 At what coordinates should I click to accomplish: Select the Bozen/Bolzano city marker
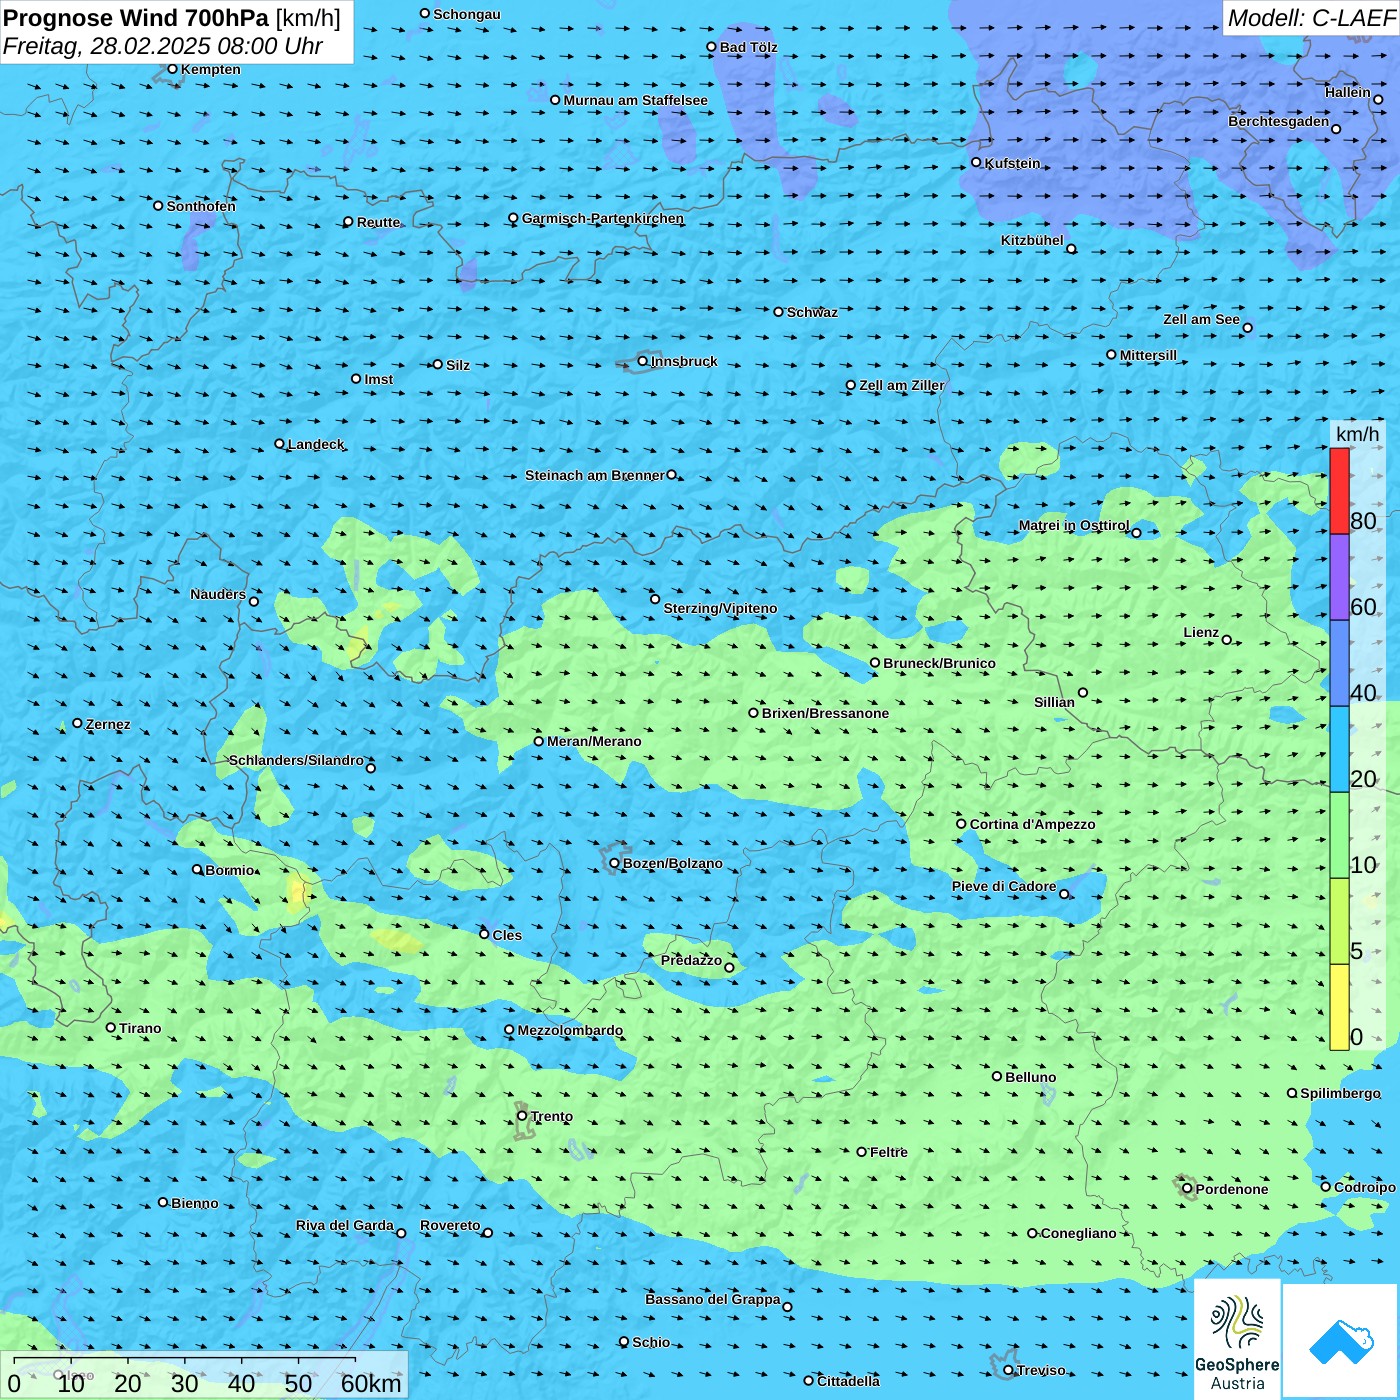[x=615, y=863]
